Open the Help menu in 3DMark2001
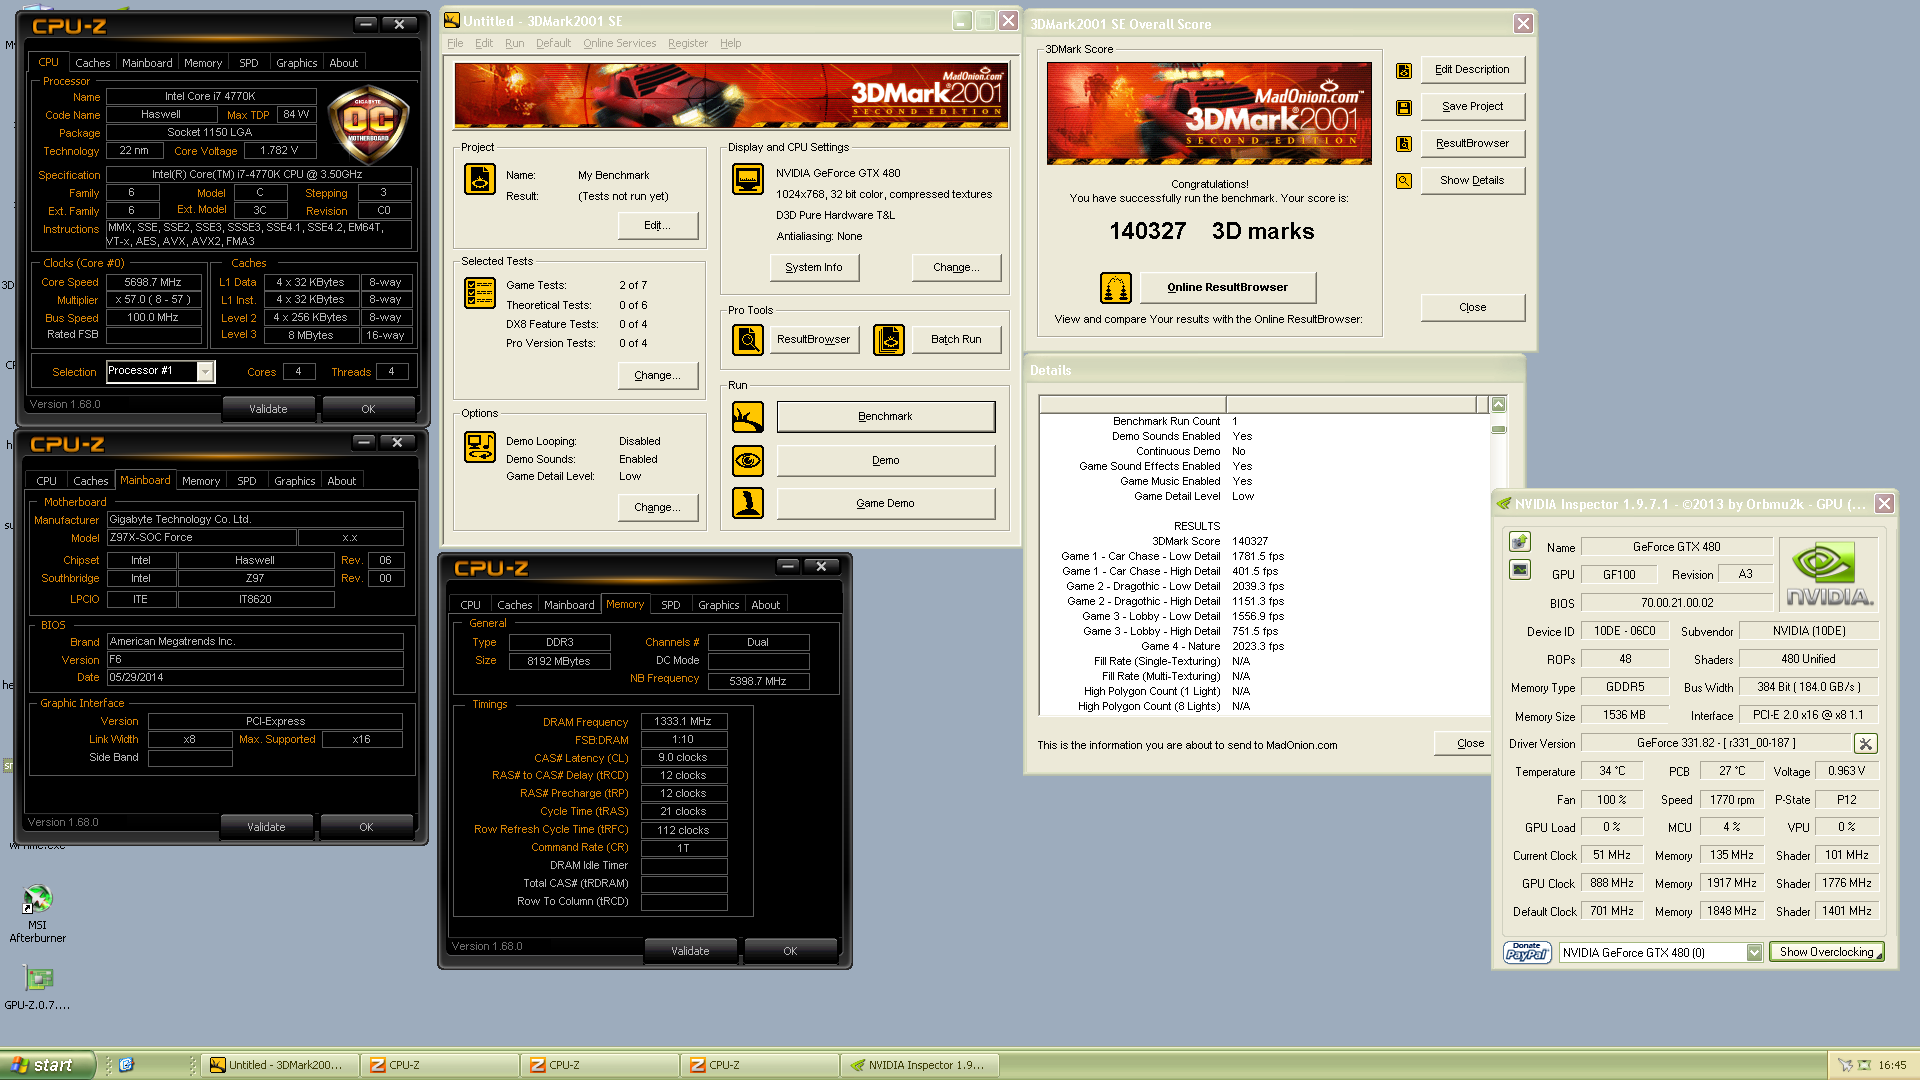The image size is (1920, 1080). click(731, 44)
